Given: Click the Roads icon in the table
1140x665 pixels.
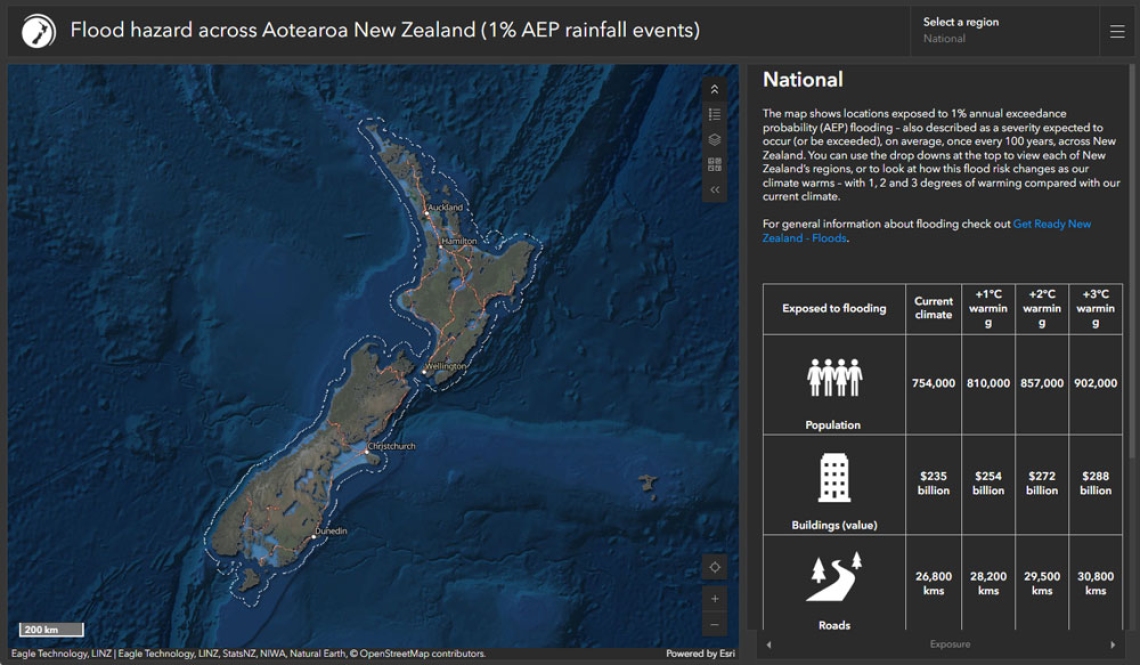Looking at the screenshot, I should 833,577.
